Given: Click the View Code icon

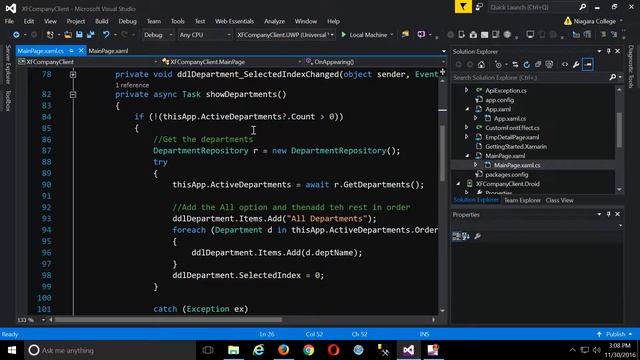Looking at the screenshot, I should (565, 64).
